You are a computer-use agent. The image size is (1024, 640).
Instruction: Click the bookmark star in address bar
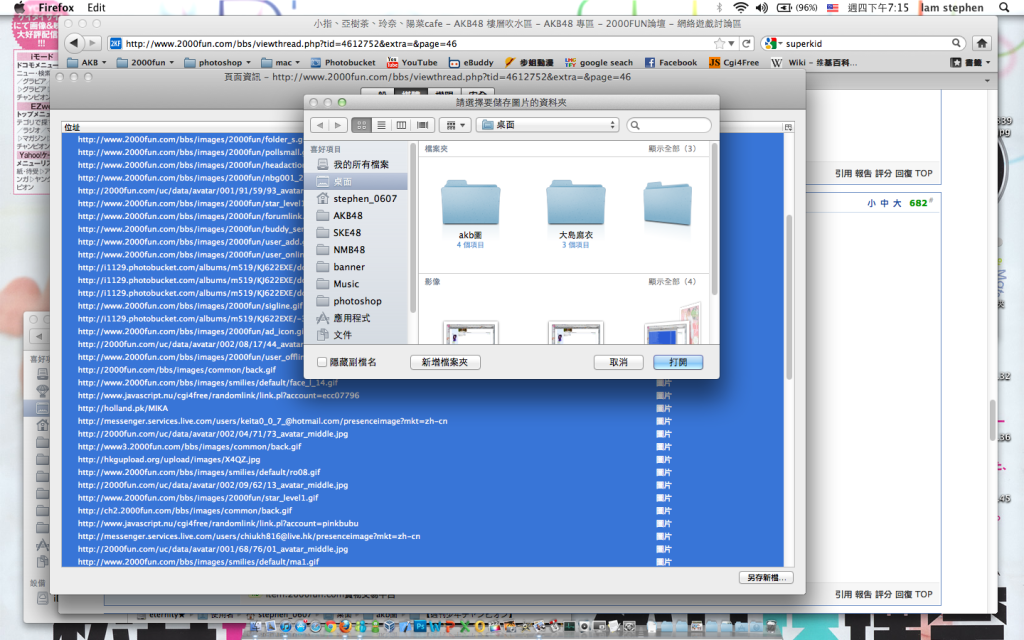click(x=720, y=44)
